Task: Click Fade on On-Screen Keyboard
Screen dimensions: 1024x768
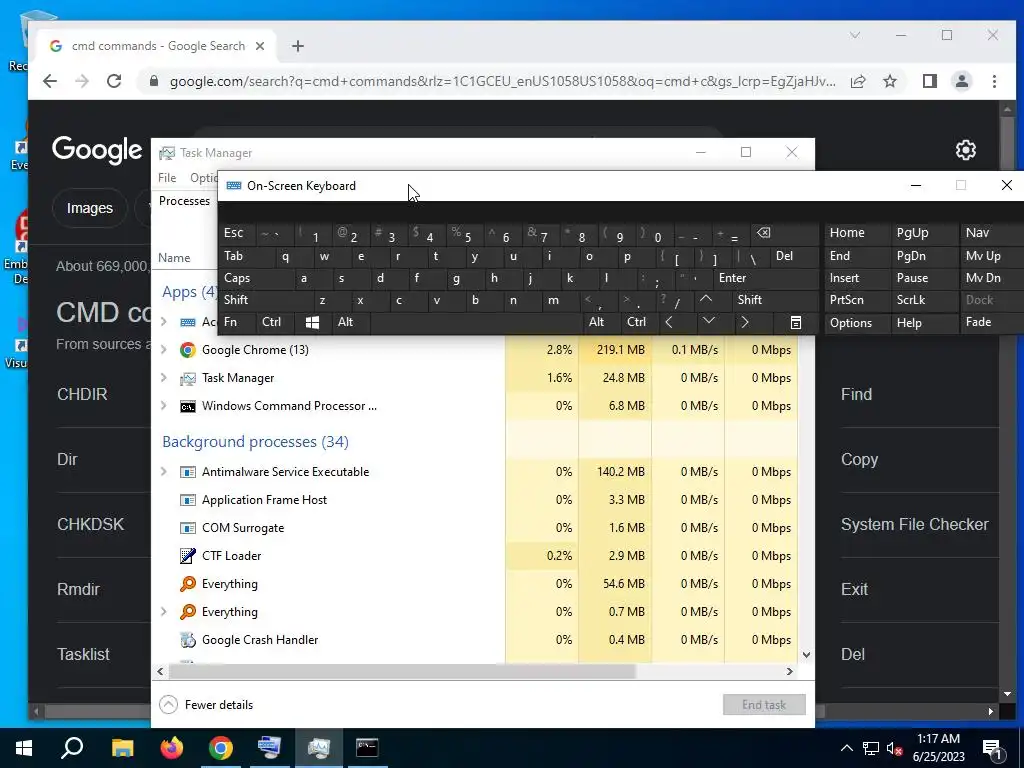Action: [x=992, y=323]
